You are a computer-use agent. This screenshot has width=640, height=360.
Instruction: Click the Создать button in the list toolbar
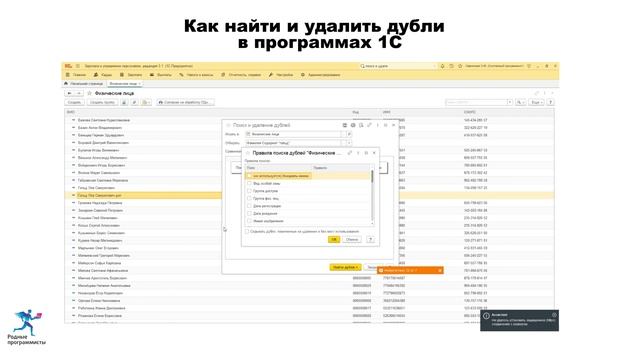[x=75, y=102]
